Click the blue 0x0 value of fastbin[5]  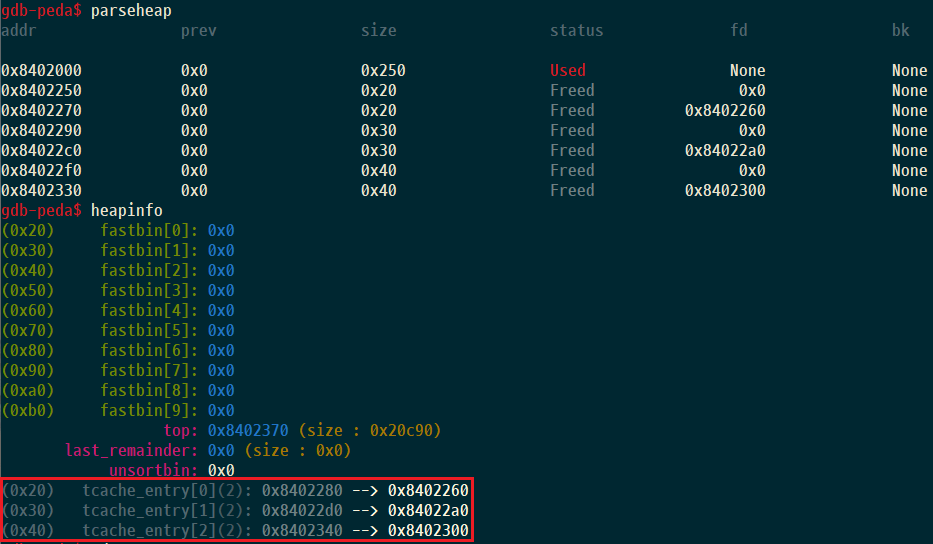pyautogui.click(x=221, y=331)
